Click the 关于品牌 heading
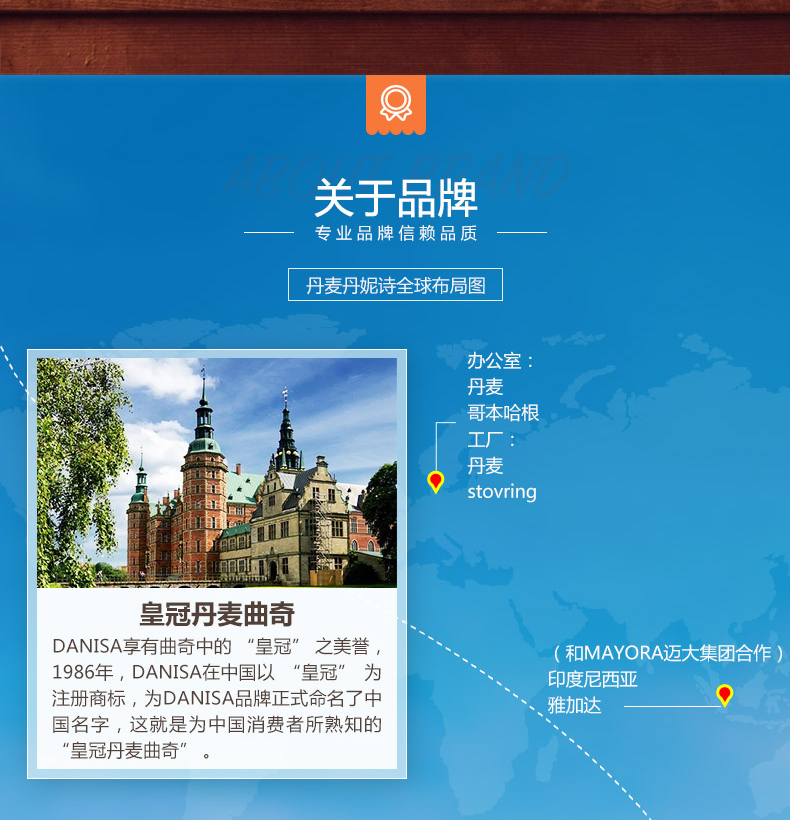 (395, 198)
